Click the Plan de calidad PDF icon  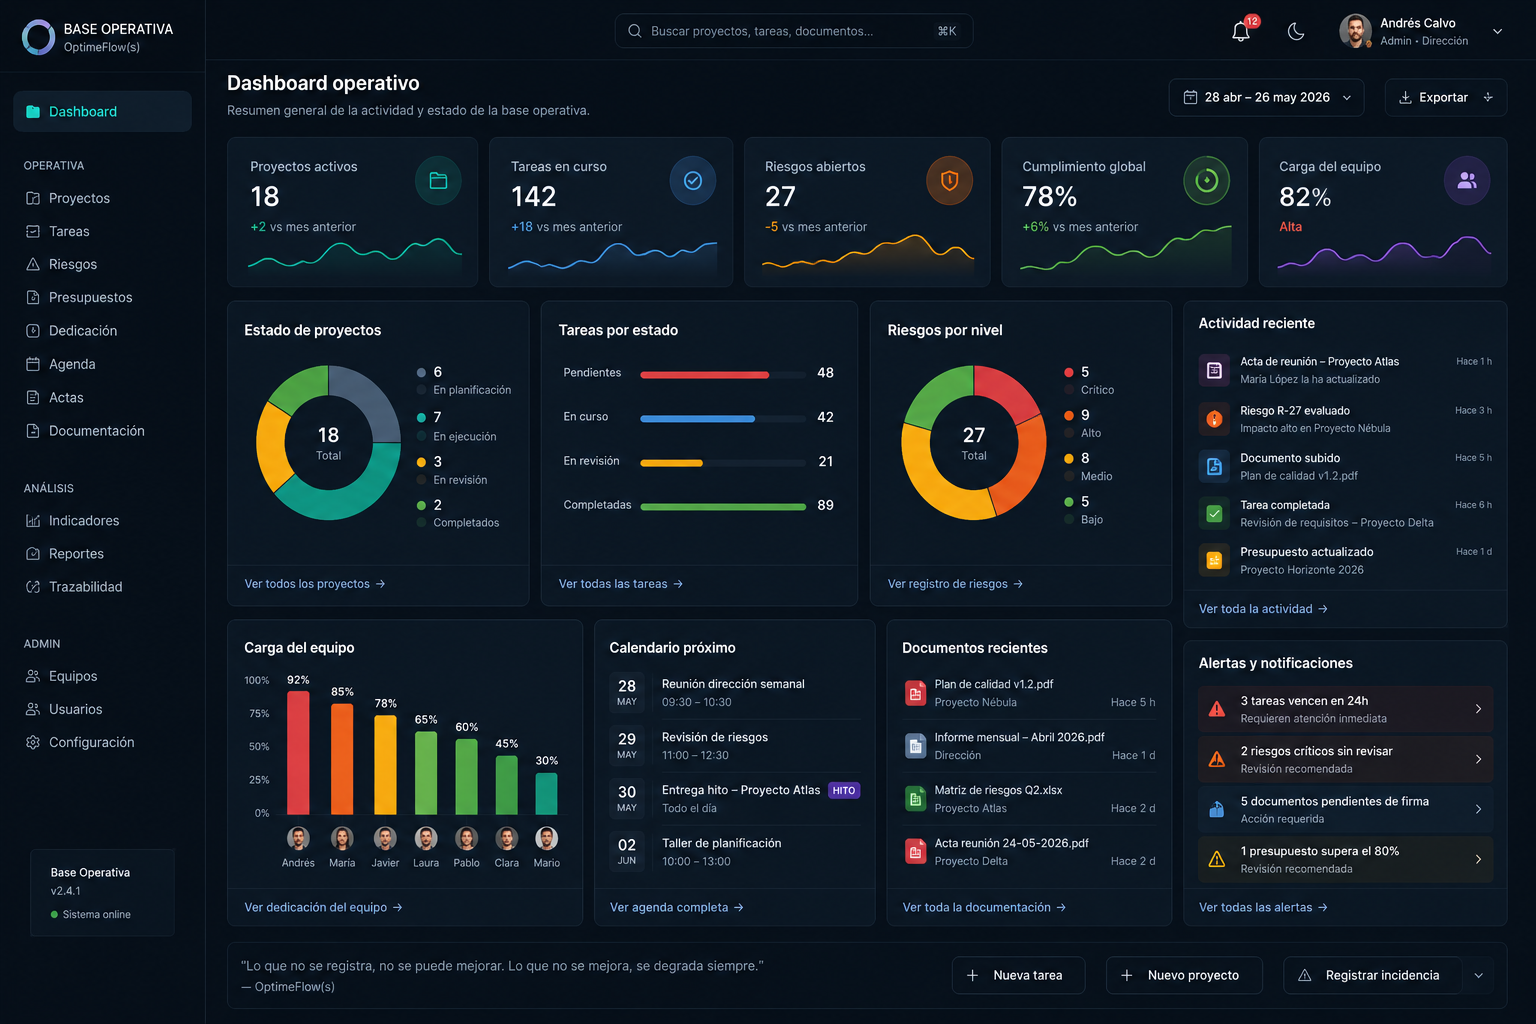coord(915,693)
